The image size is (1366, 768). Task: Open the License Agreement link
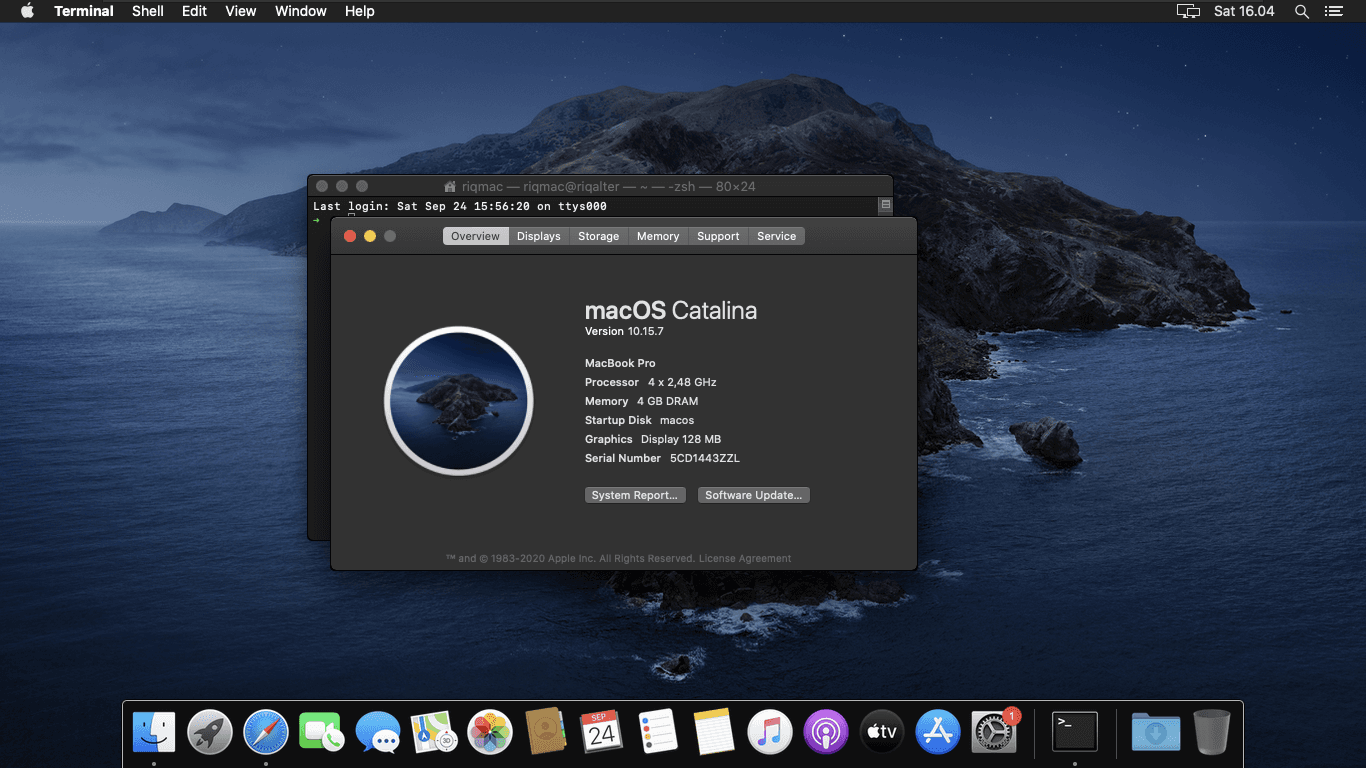coord(745,558)
